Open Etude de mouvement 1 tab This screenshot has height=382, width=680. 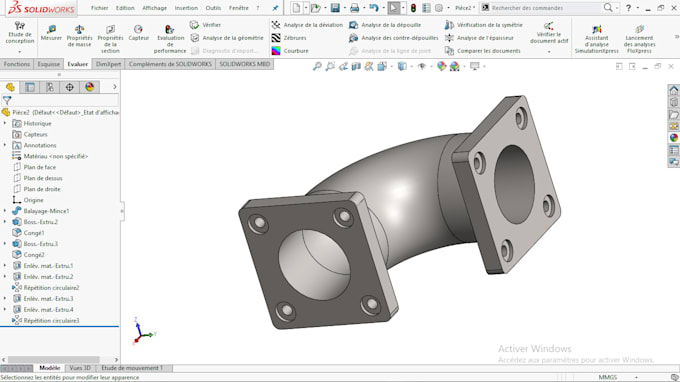pos(132,368)
